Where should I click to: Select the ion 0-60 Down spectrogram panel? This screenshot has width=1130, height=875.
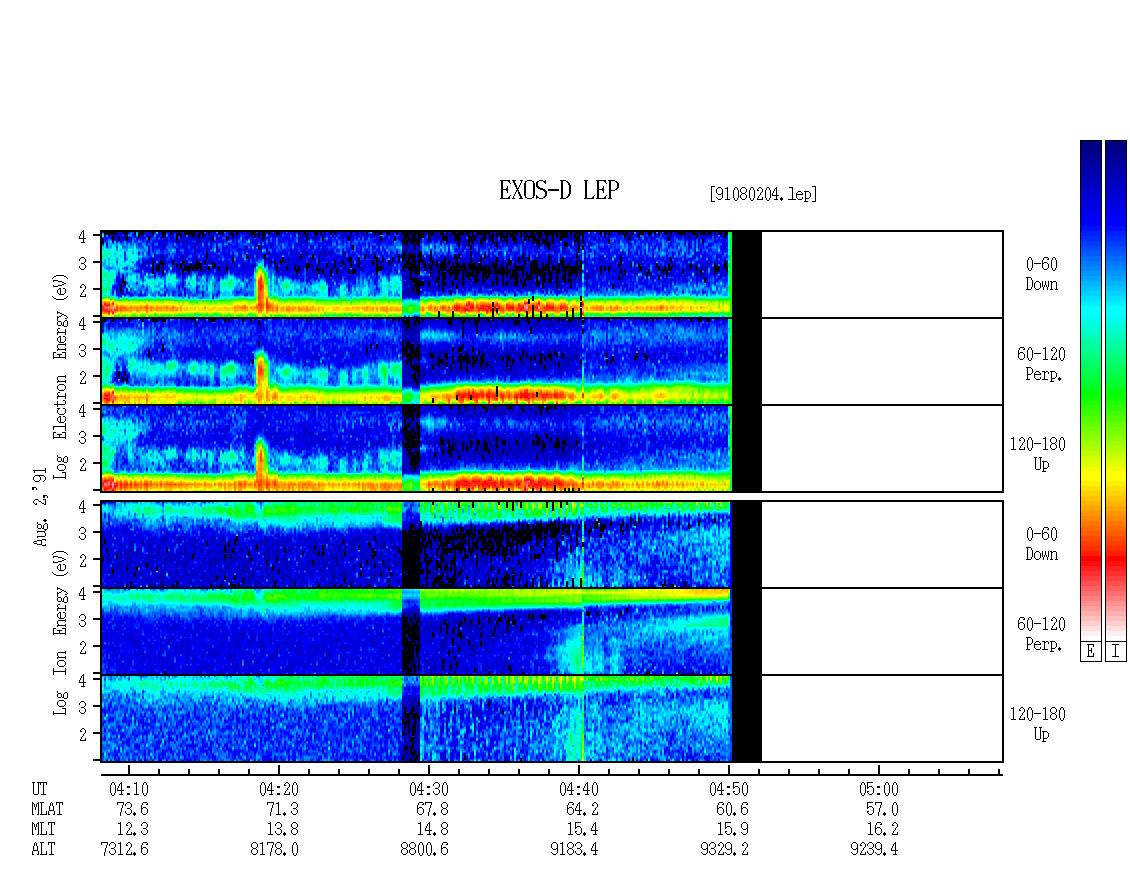click(551, 544)
